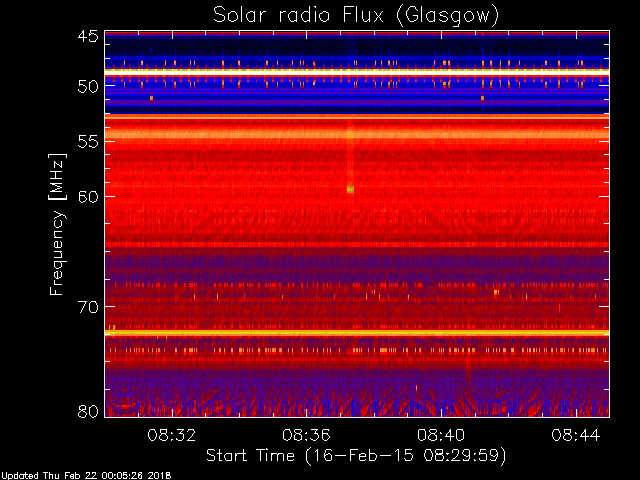Click the 70 MHz frequency axis label

coord(88,307)
